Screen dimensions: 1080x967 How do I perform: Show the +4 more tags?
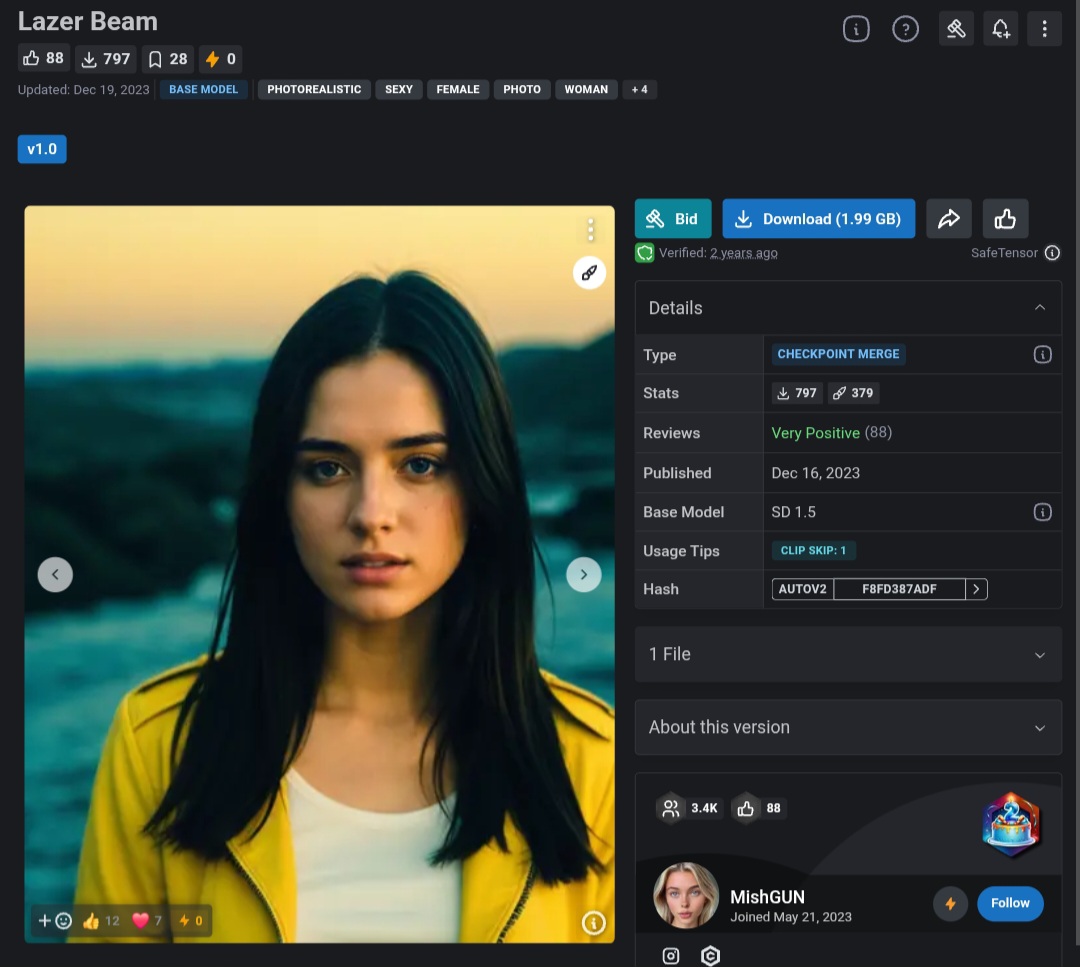click(x=639, y=90)
